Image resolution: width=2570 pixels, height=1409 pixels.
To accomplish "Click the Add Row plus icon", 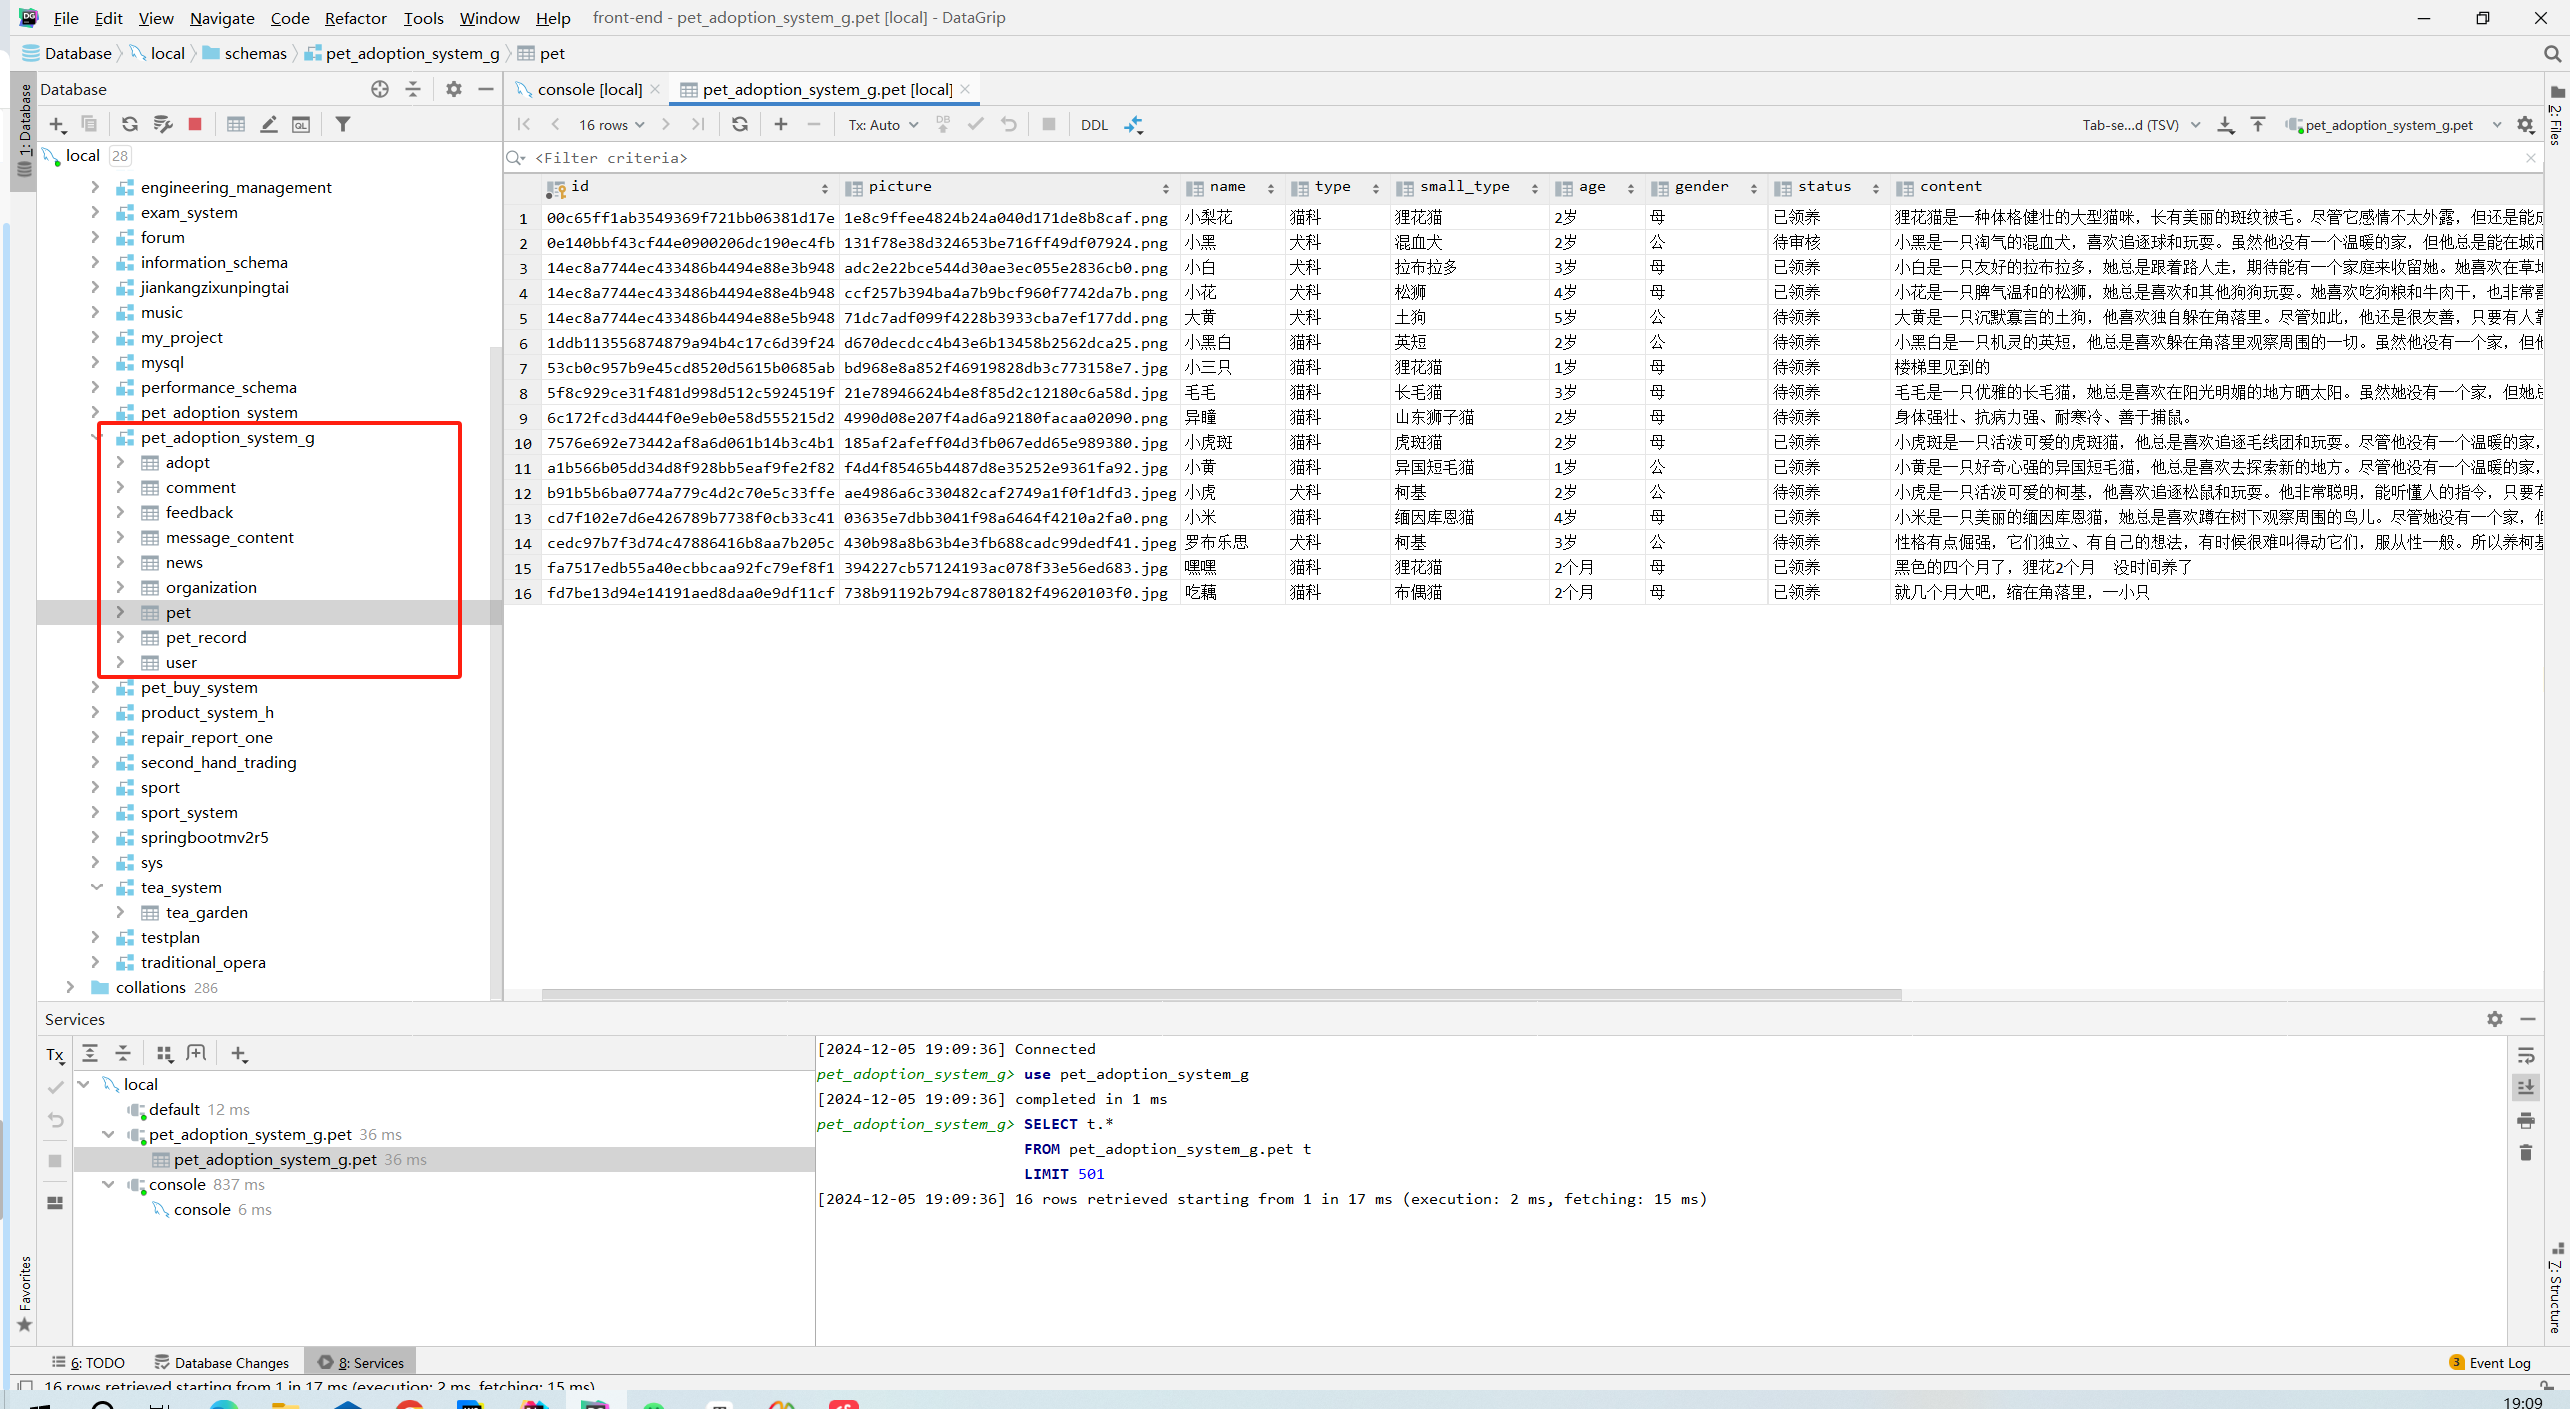I will coord(781,124).
